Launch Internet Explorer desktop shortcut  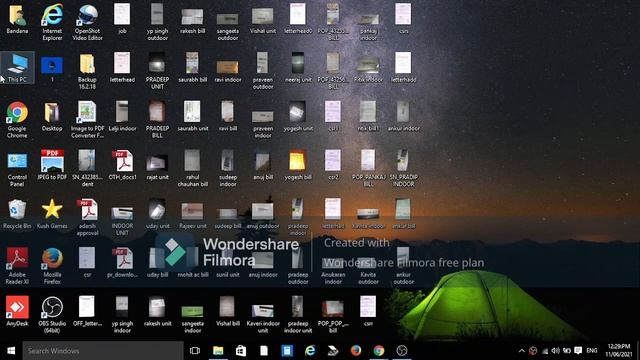click(52, 22)
